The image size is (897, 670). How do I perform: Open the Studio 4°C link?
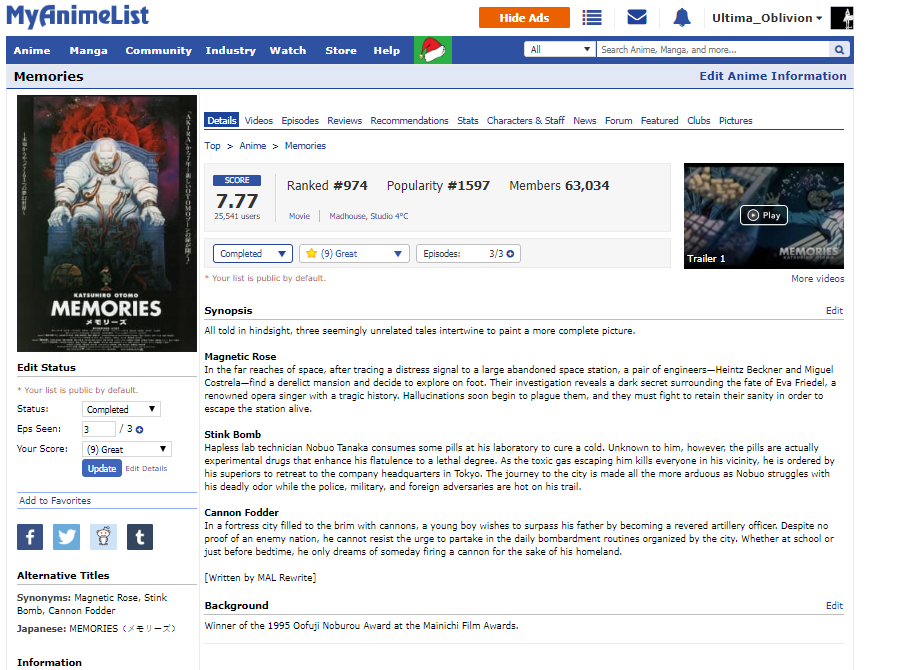coord(390,216)
